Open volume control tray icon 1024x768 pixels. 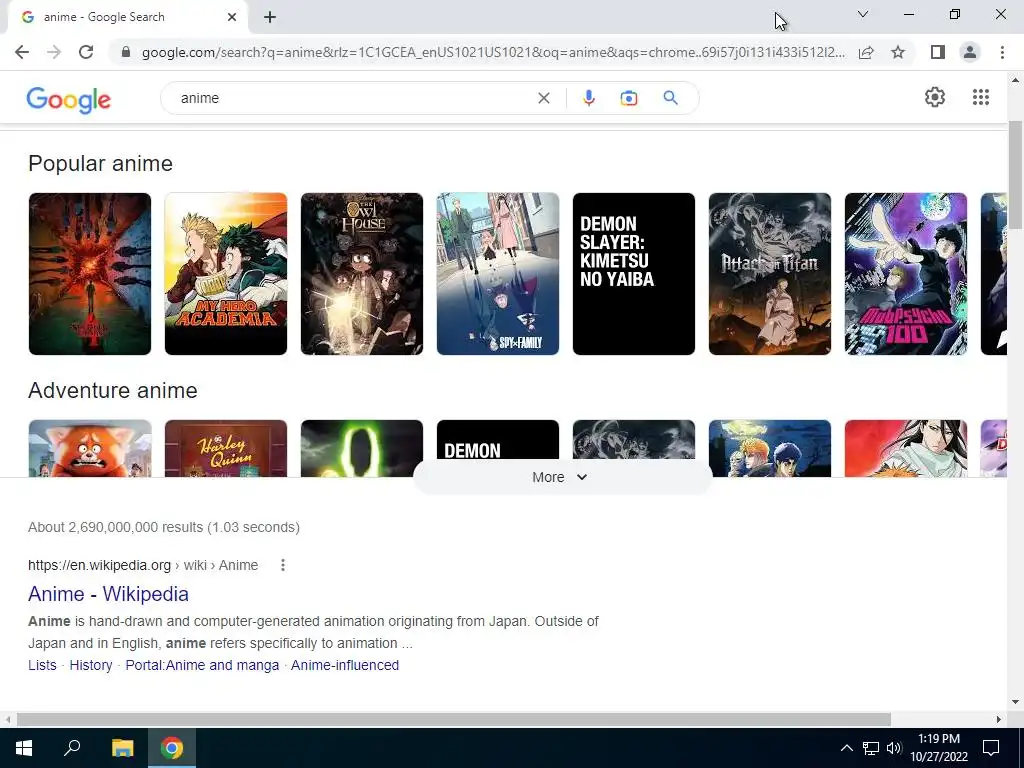pos(893,748)
